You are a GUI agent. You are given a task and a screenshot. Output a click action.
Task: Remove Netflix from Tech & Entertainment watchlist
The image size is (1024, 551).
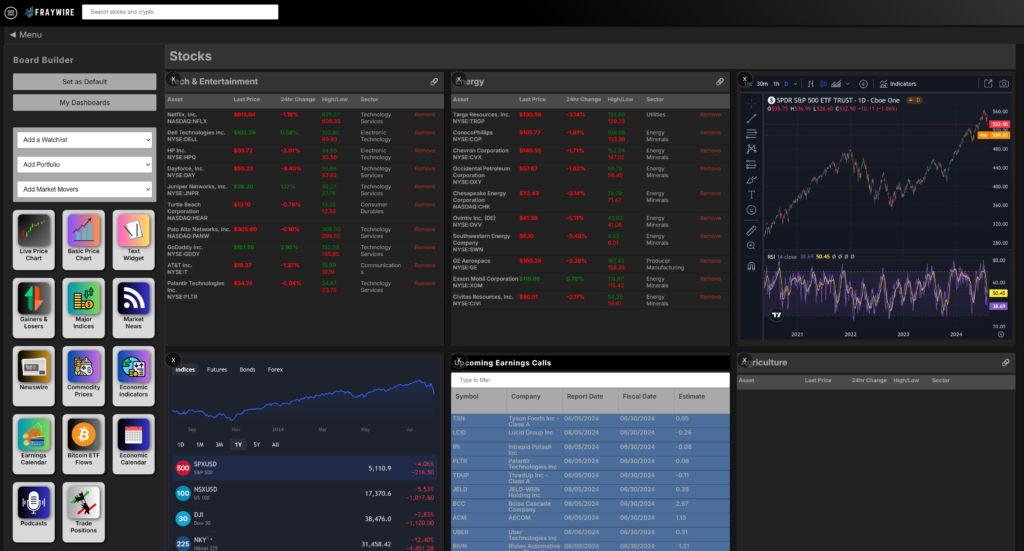[424, 115]
